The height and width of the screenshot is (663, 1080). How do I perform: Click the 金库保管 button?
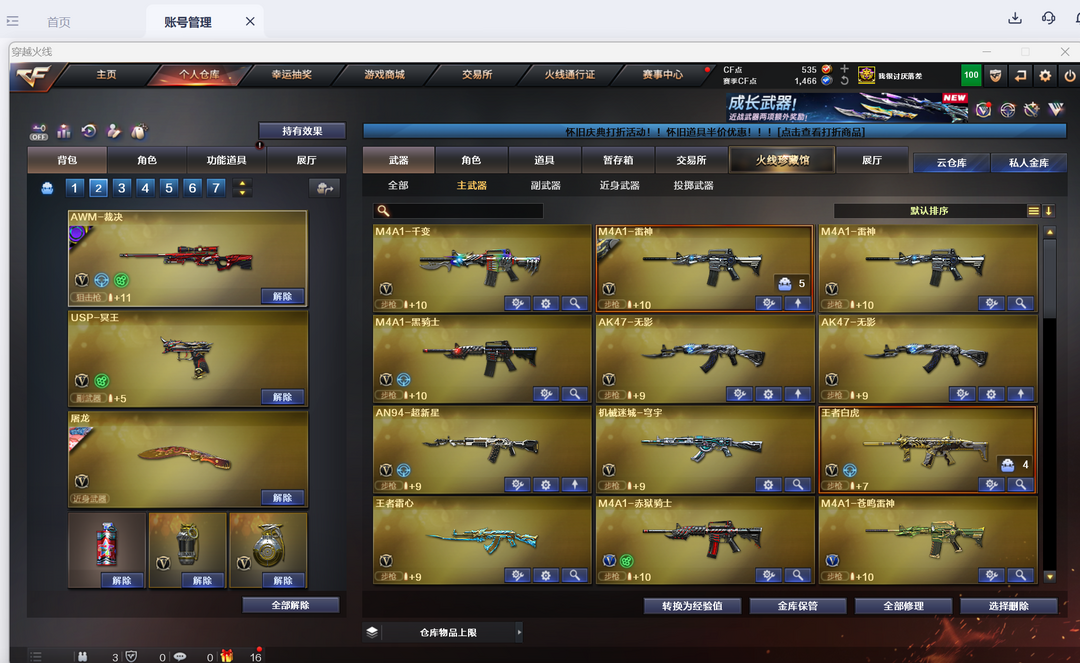(x=798, y=606)
